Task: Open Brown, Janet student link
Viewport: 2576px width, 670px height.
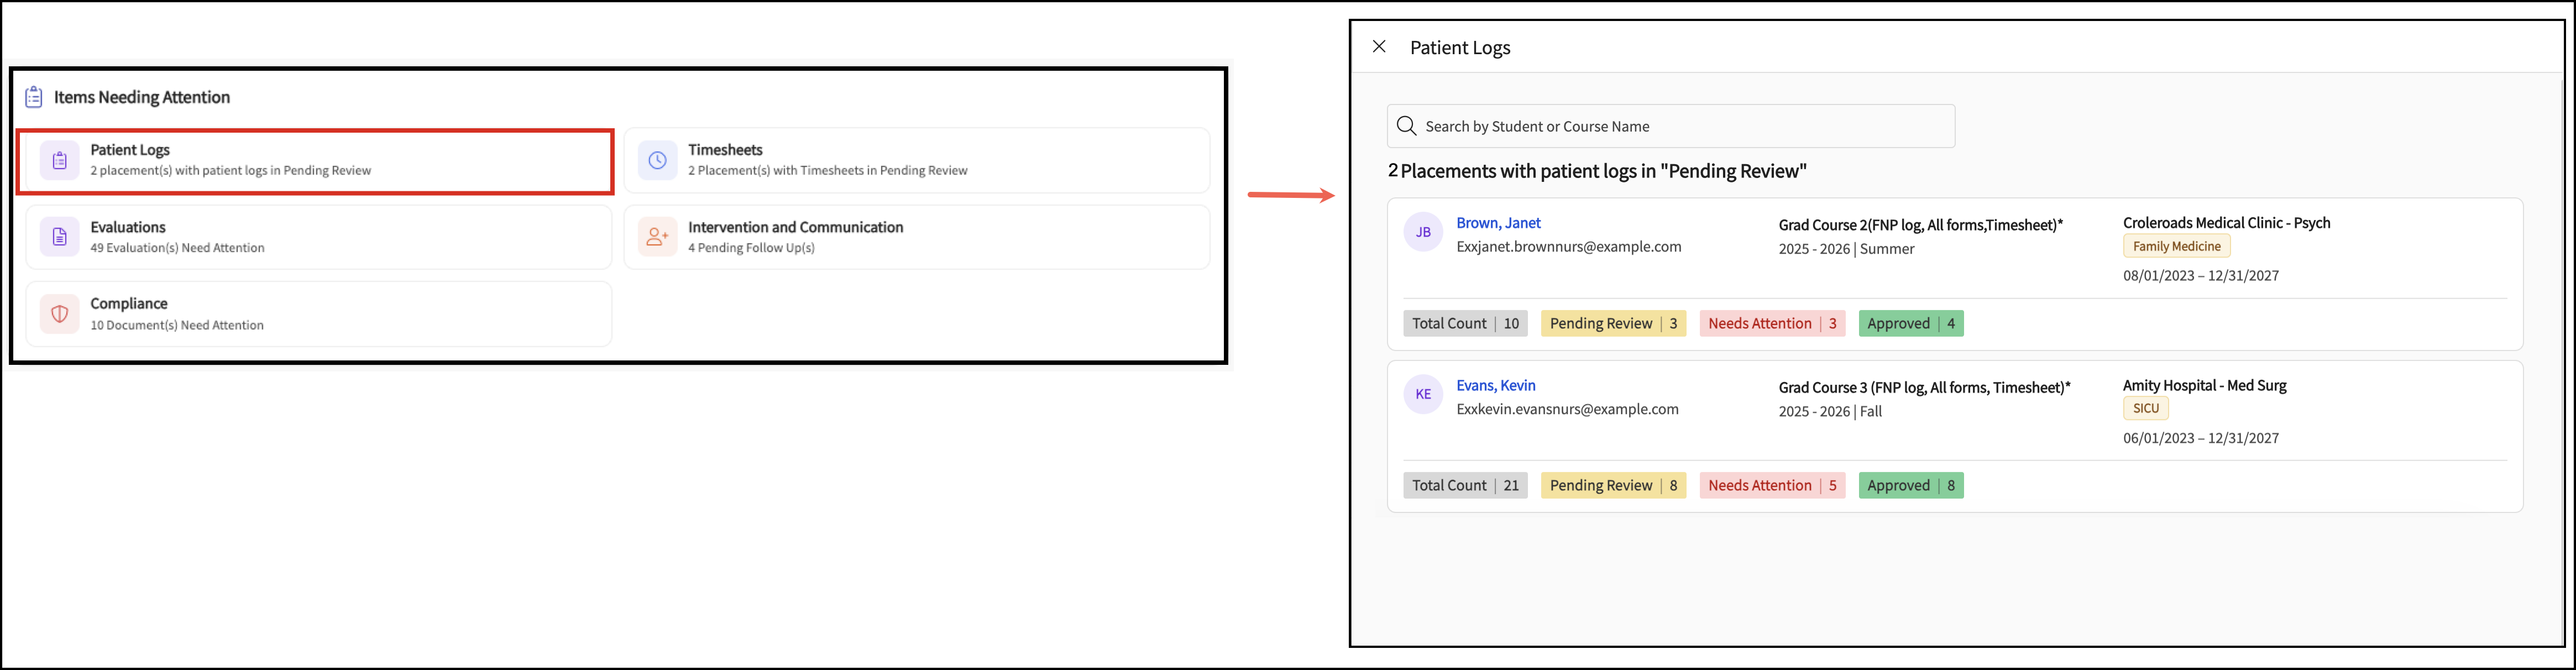Action: 1498,223
